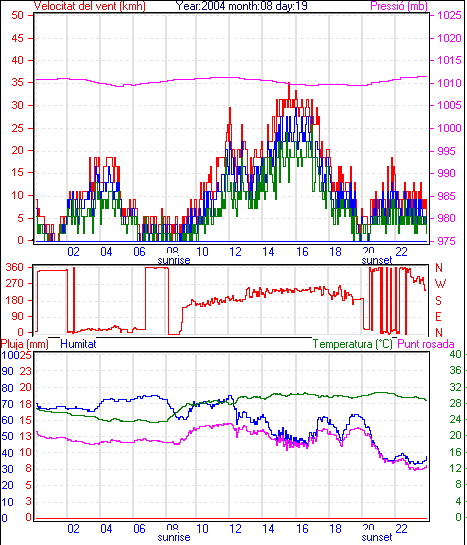Click the '50' wind speed axis value
This screenshot has height=545, width=467.
[17, 15]
